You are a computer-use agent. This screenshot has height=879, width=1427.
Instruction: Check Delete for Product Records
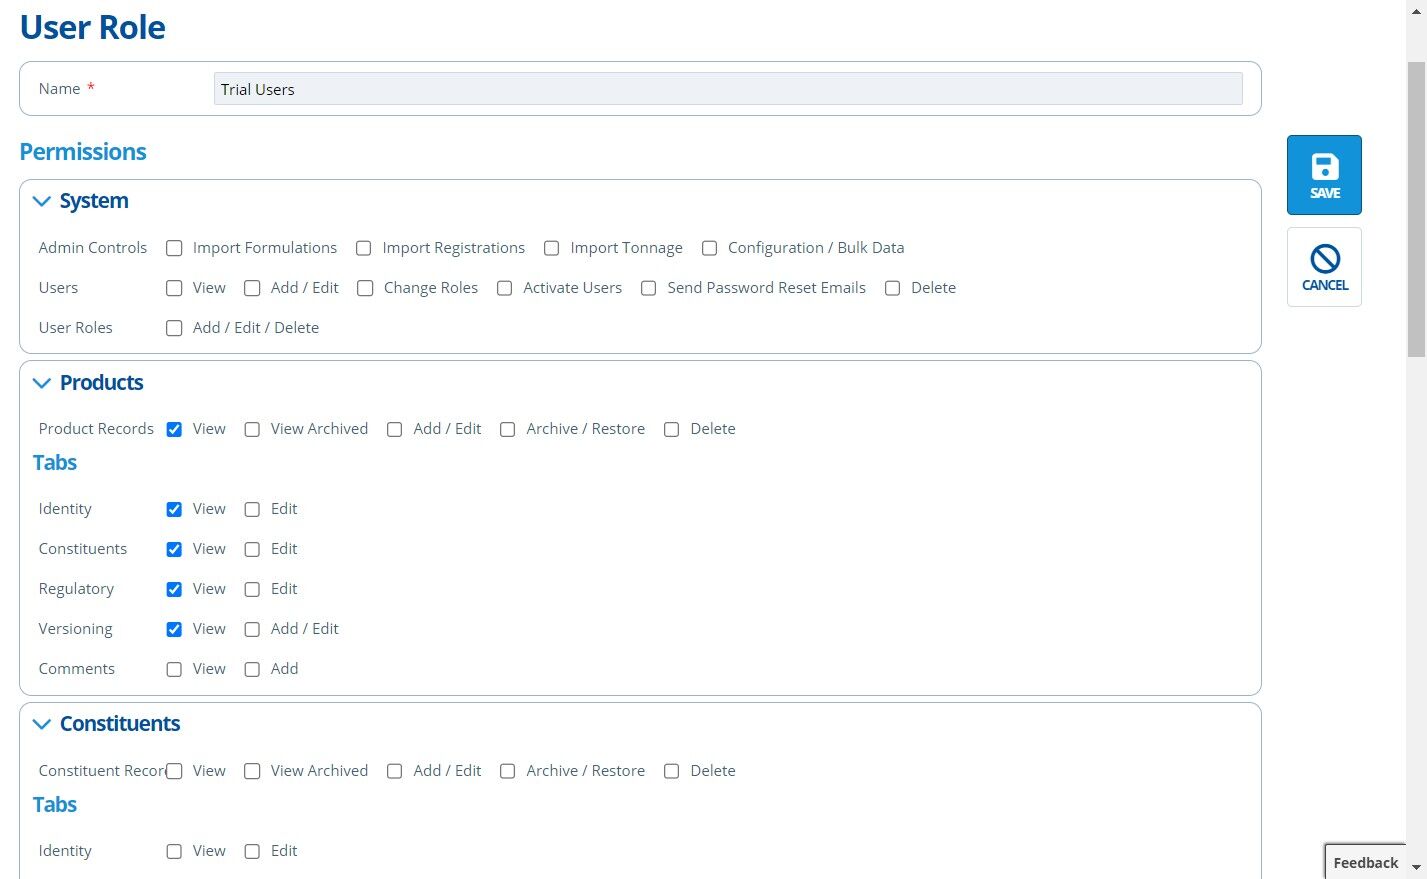coord(672,429)
